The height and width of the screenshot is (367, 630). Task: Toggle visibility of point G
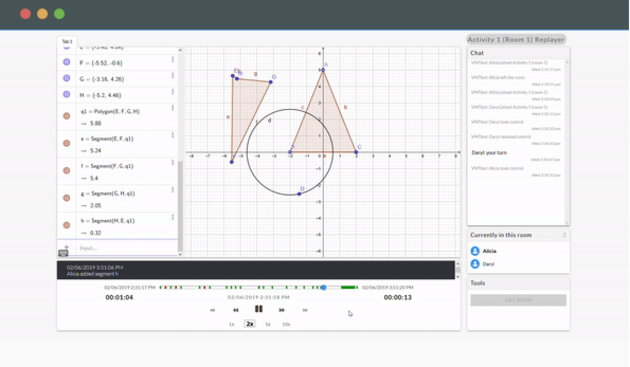(67, 78)
